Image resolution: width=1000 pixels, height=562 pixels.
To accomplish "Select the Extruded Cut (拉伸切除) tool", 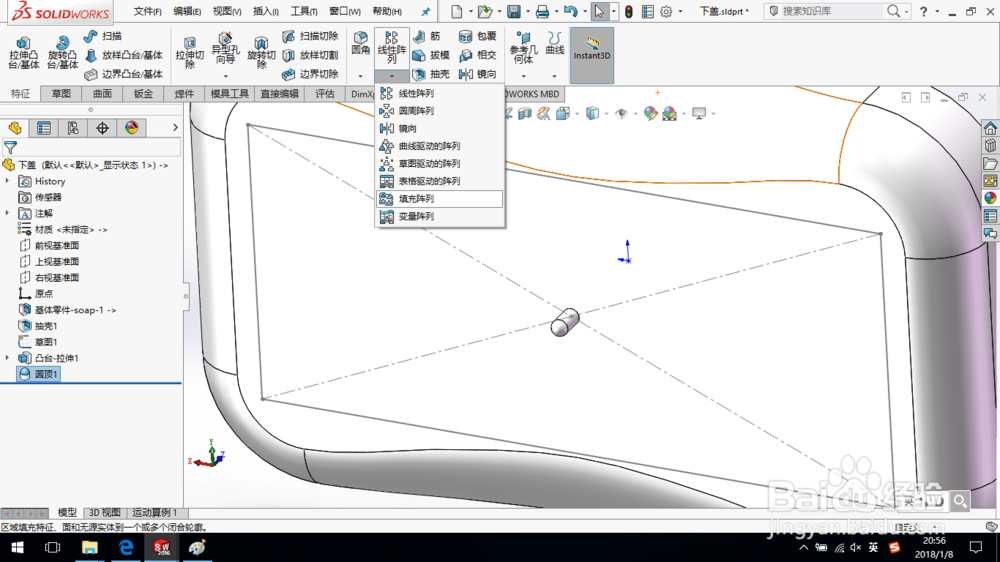I will tap(189, 52).
